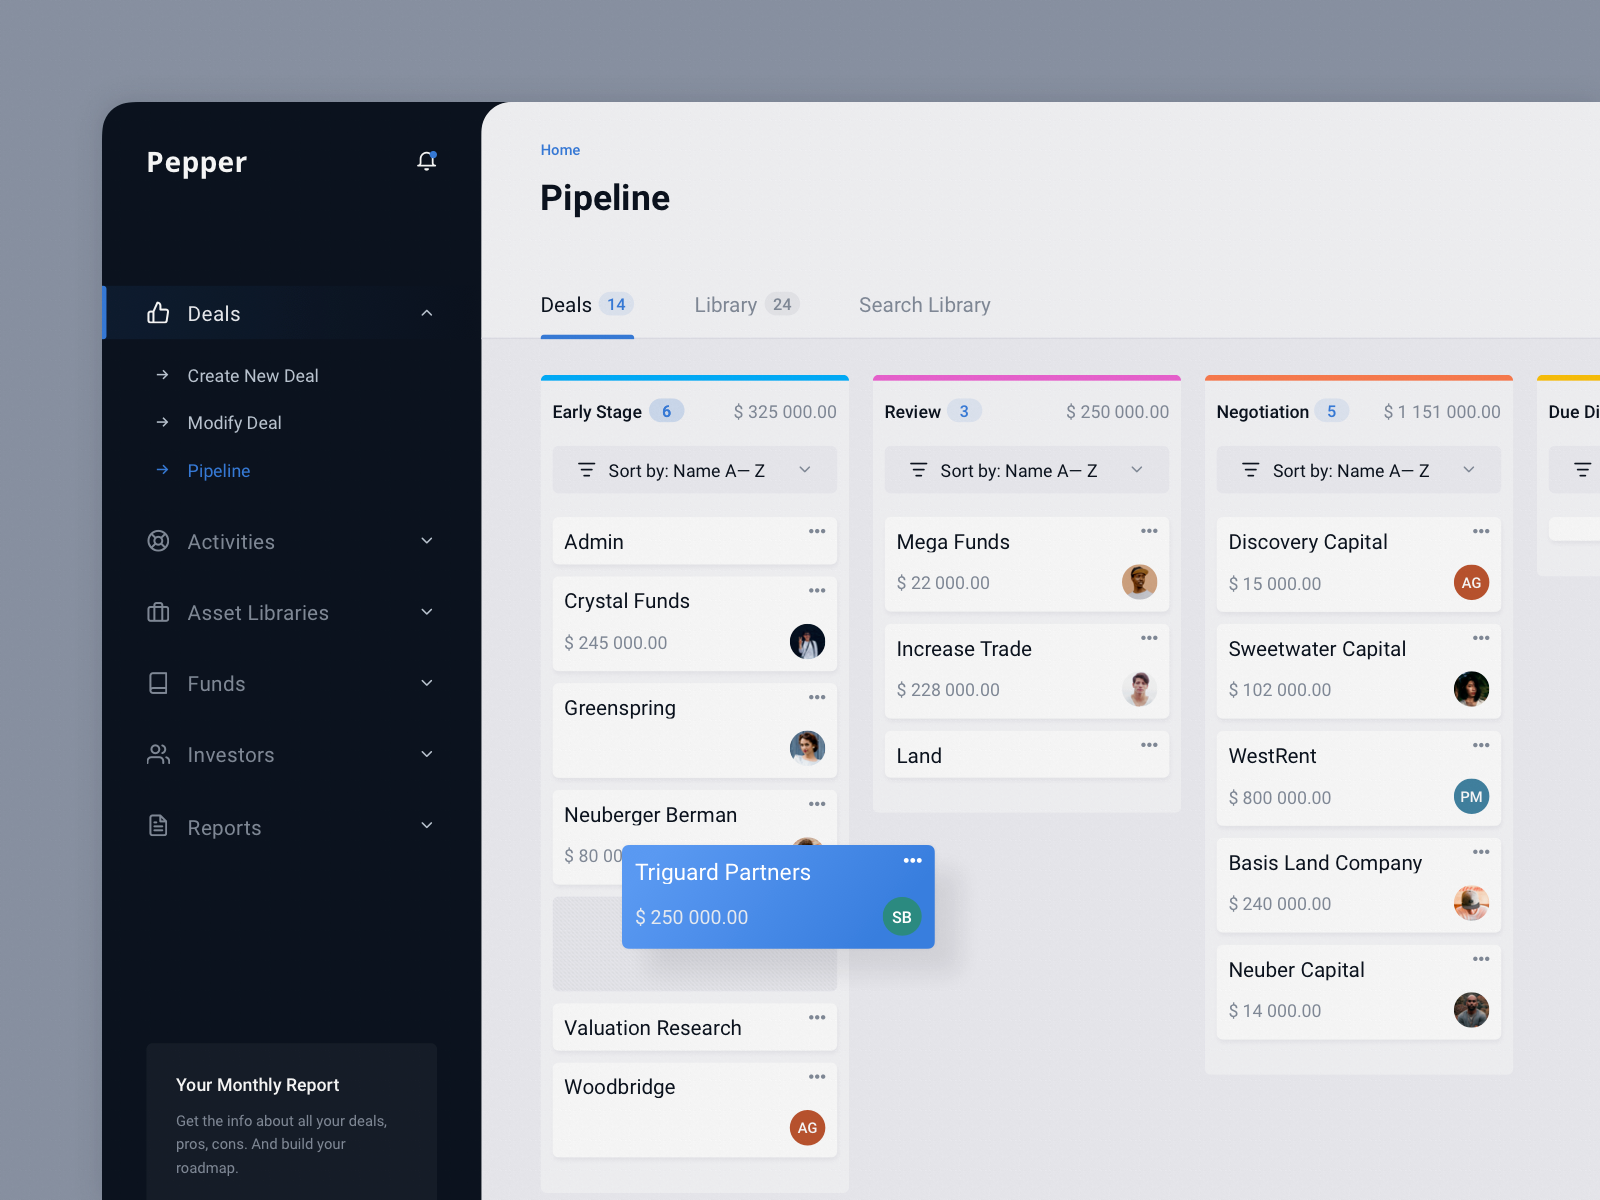The height and width of the screenshot is (1200, 1600).
Task: Open the Admin deal card
Action: (694, 541)
